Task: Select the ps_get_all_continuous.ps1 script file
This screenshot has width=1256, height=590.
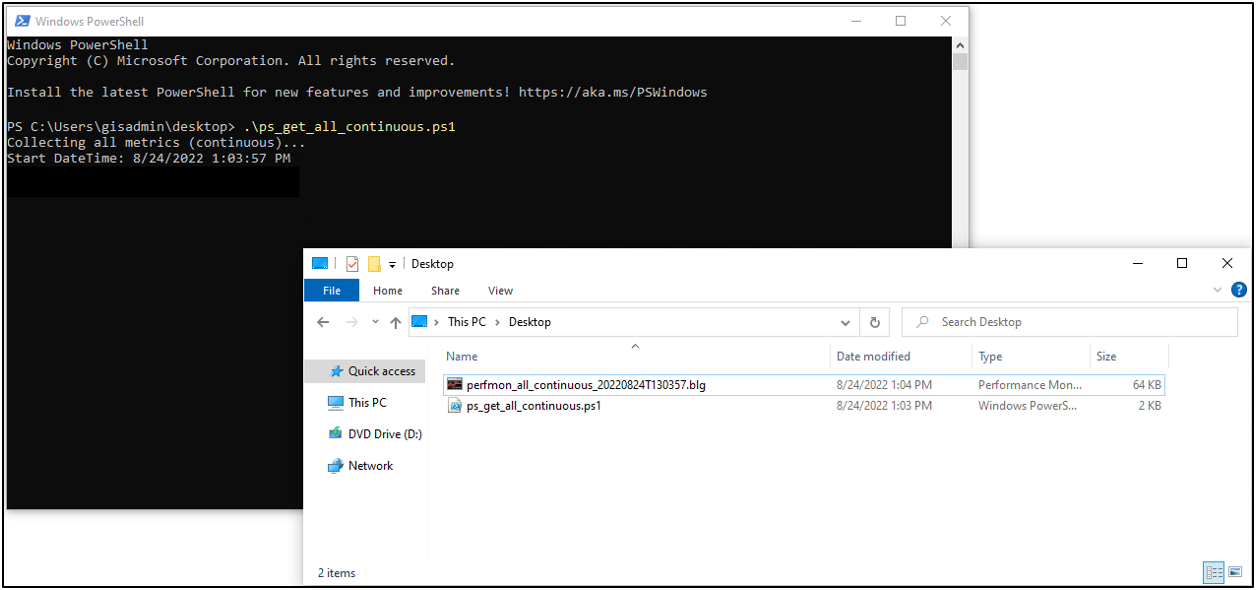Action: point(533,406)
